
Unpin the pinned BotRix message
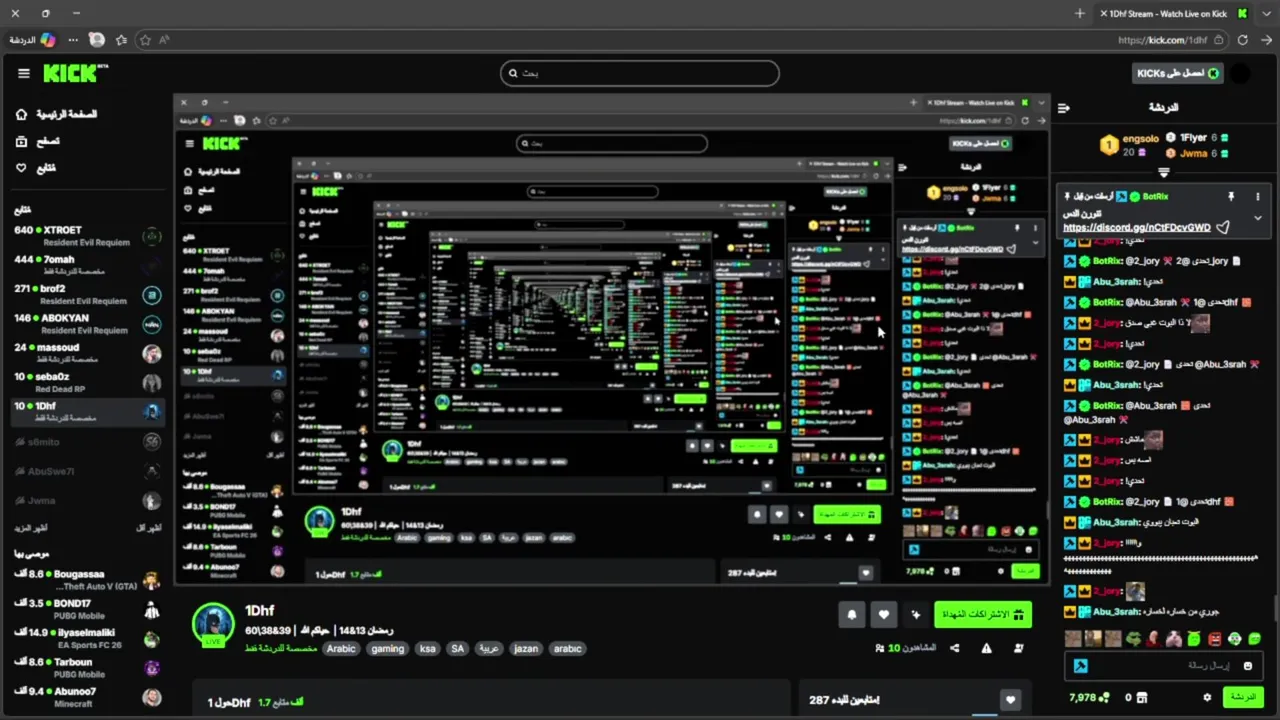point(1231,196)
